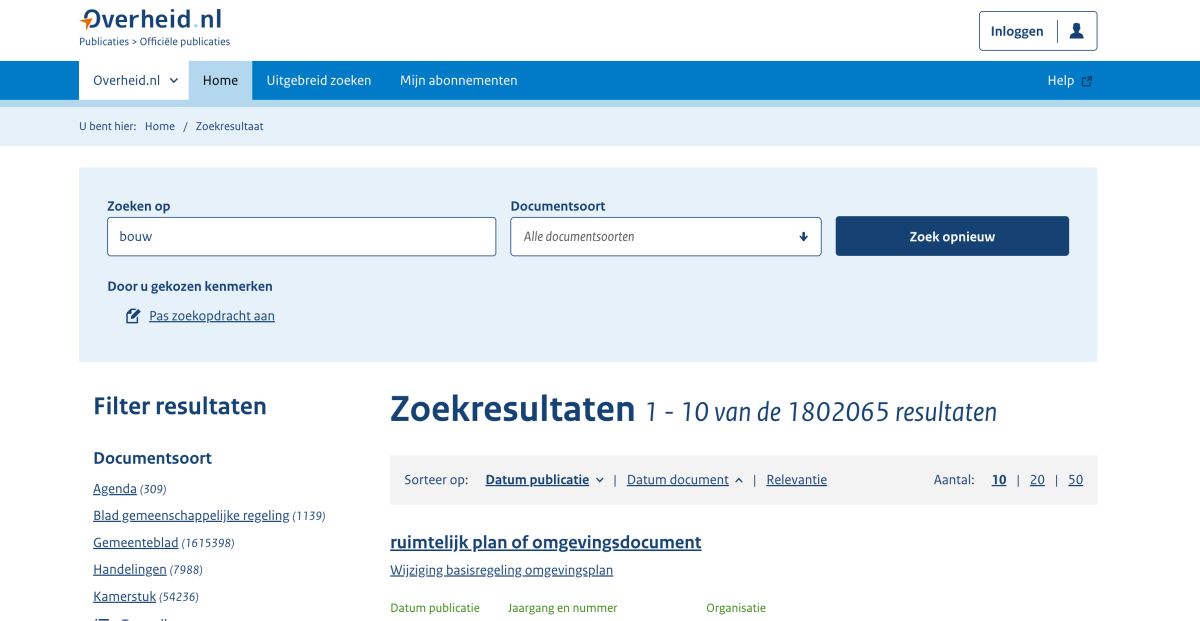The image size is (1200, 621).
Task: Click the Zoeken op search field
Action: (301, 237)
